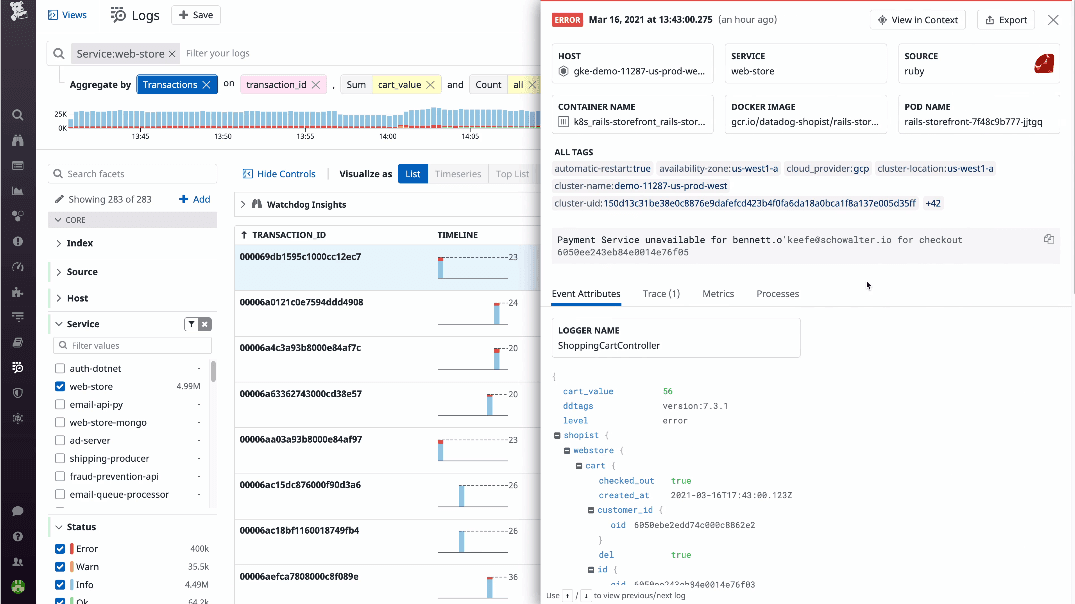Collapse the Service facet

59,324
